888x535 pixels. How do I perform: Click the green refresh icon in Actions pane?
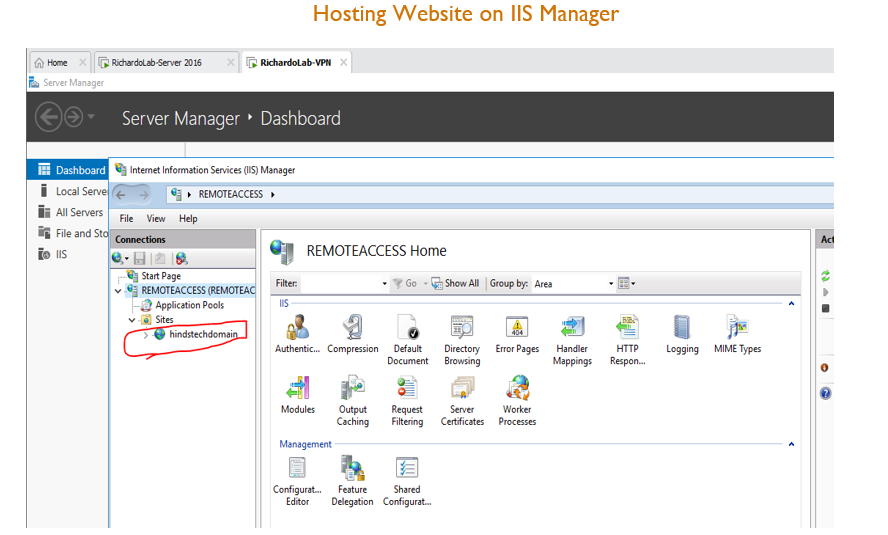(826, 276)
